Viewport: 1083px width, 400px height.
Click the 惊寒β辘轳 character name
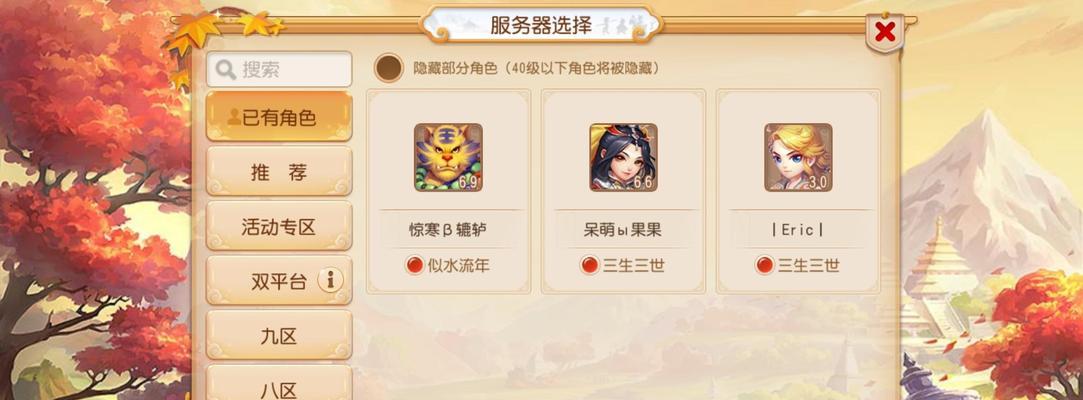tap(448, 230)
